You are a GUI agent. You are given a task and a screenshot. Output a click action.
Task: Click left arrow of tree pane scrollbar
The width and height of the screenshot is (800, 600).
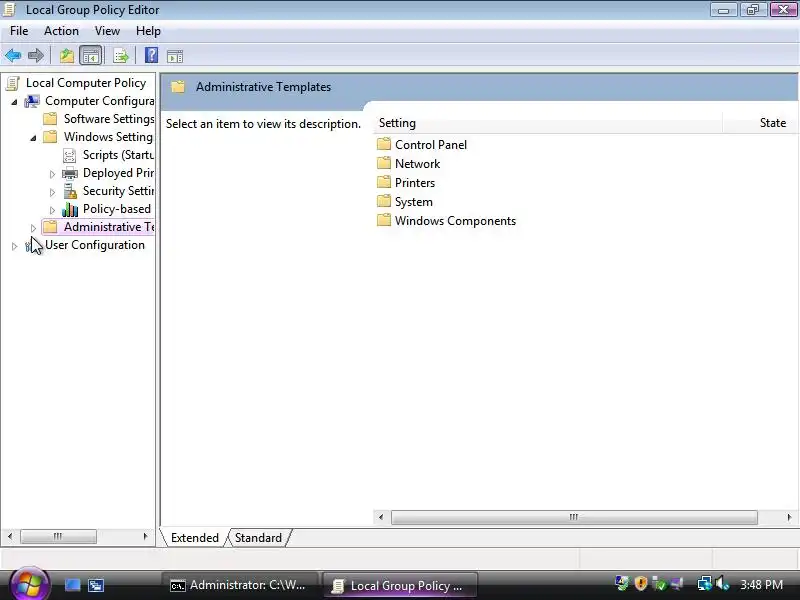coord(10,536)
